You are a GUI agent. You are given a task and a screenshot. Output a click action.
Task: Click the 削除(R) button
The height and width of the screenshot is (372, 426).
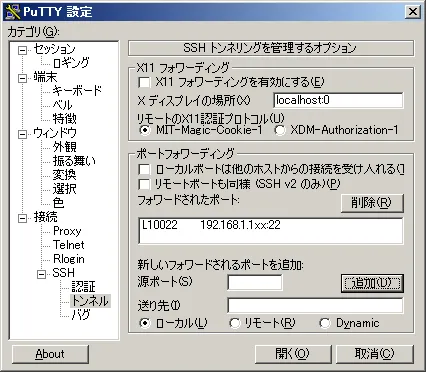372,203
